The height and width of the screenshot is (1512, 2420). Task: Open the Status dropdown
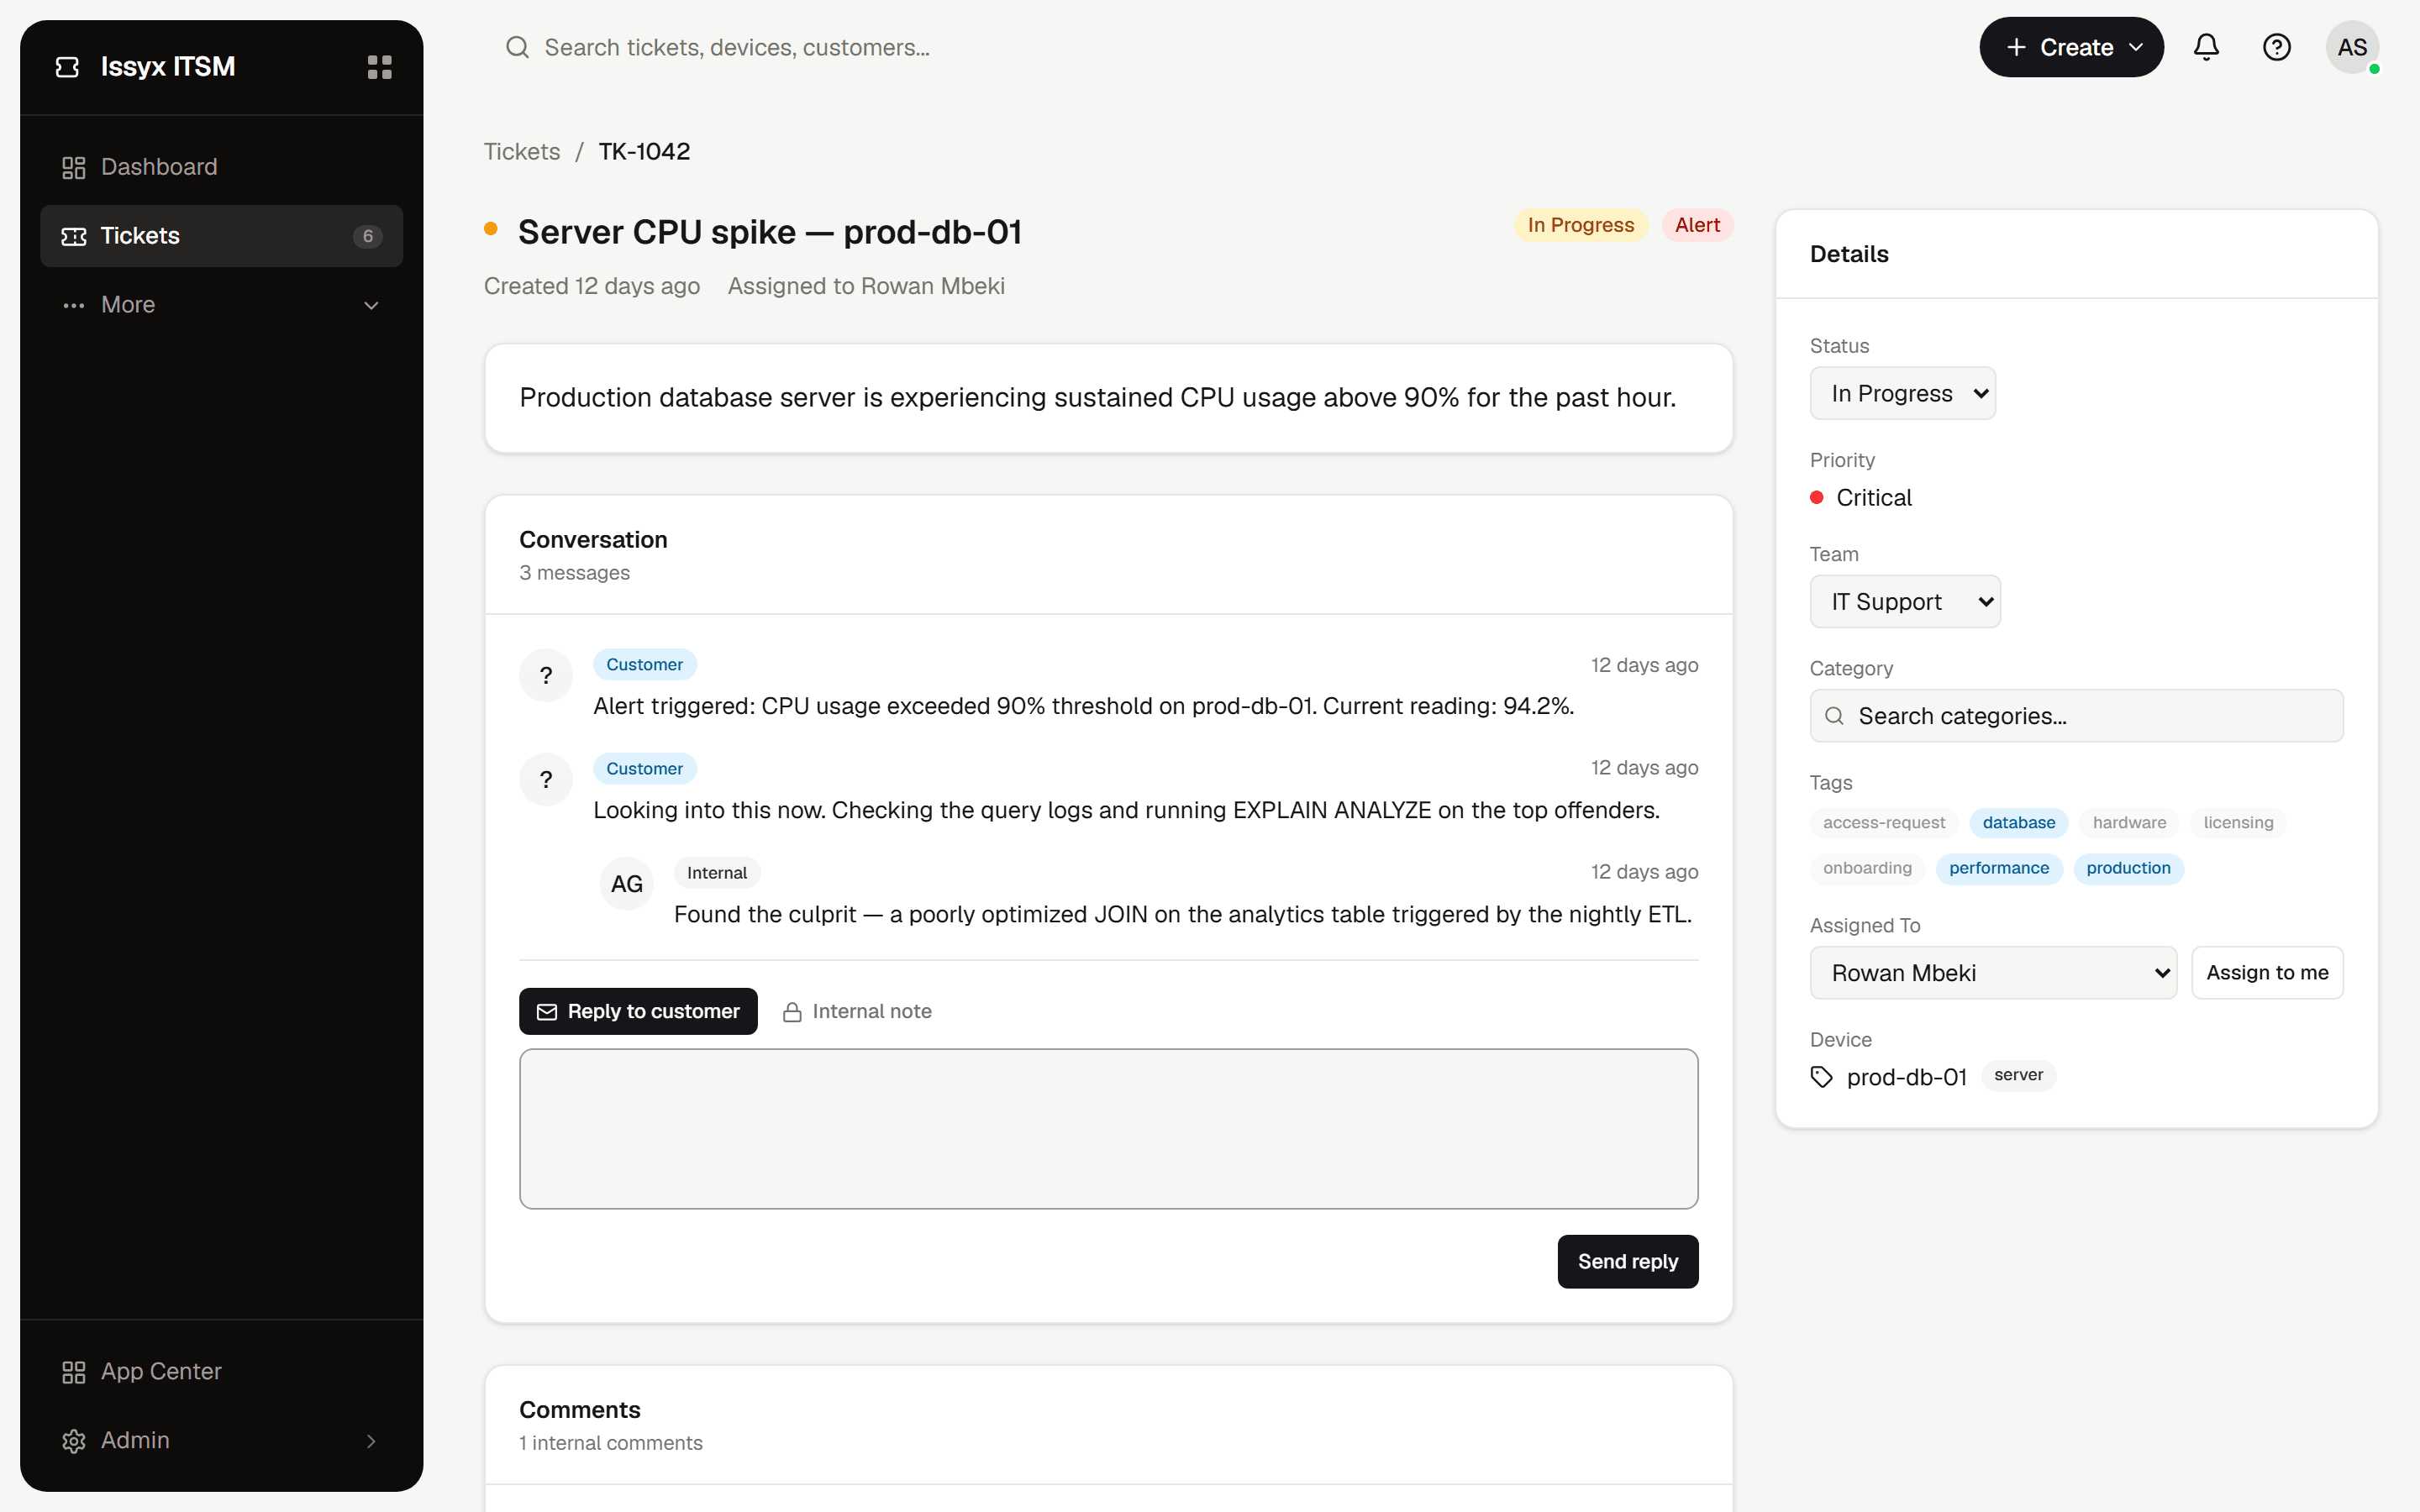1902,393
